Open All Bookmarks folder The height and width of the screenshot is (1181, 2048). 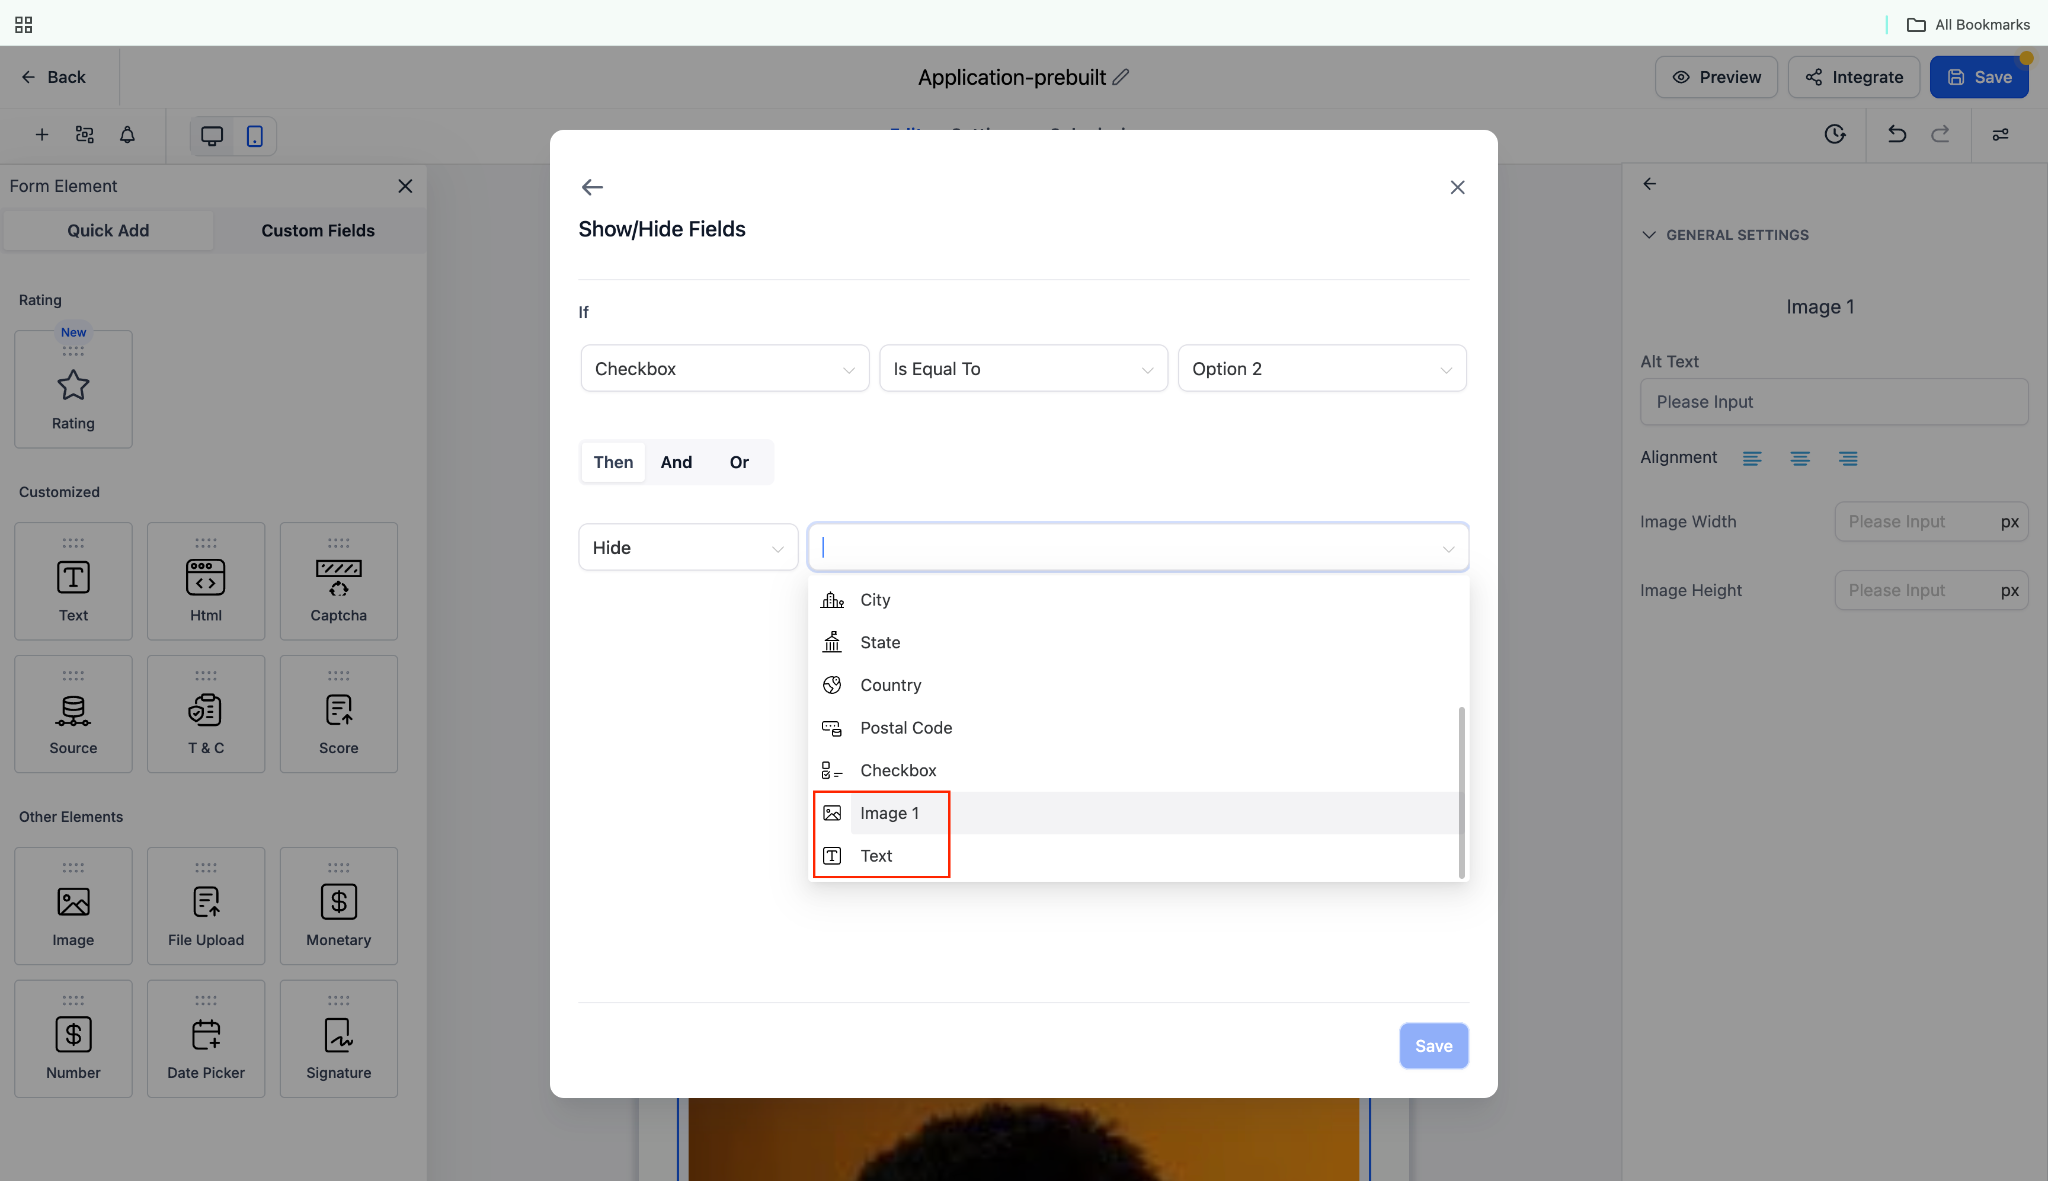point(1968,24)
